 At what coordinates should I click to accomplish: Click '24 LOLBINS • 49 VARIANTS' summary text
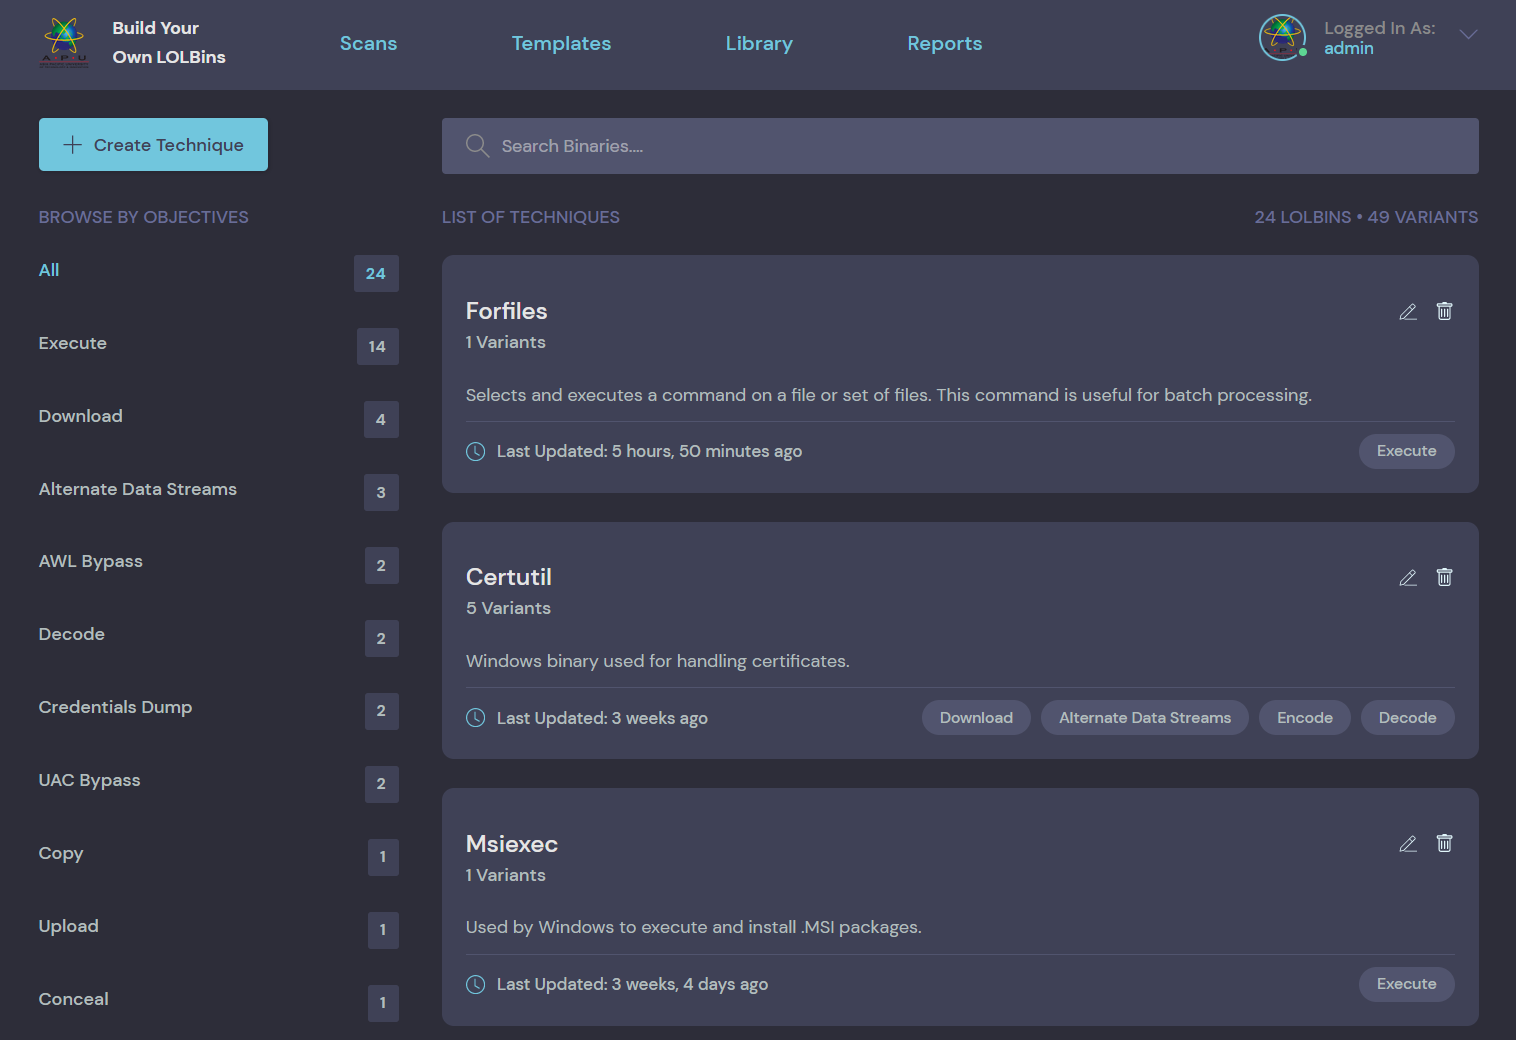[x=1366, y=217]
